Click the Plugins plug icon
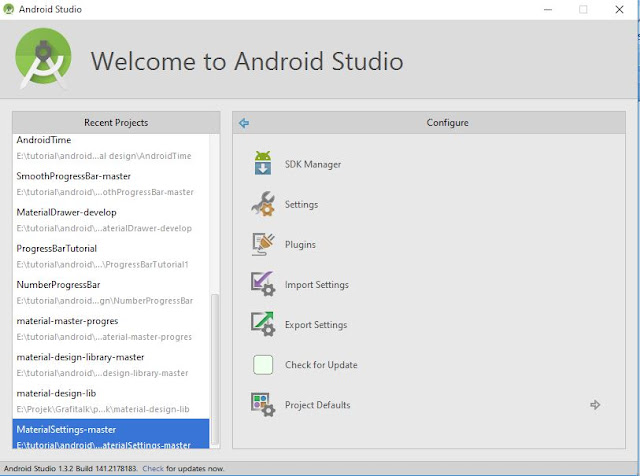The height and width of the screenshot is (476, 640). point(263,244)
